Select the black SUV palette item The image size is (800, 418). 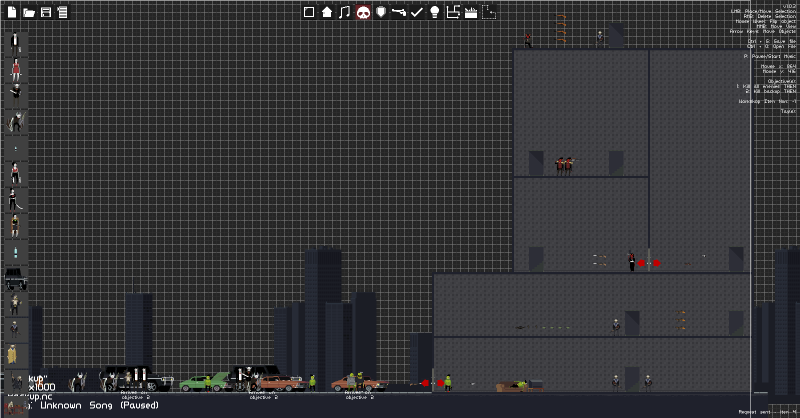point(16,279)
